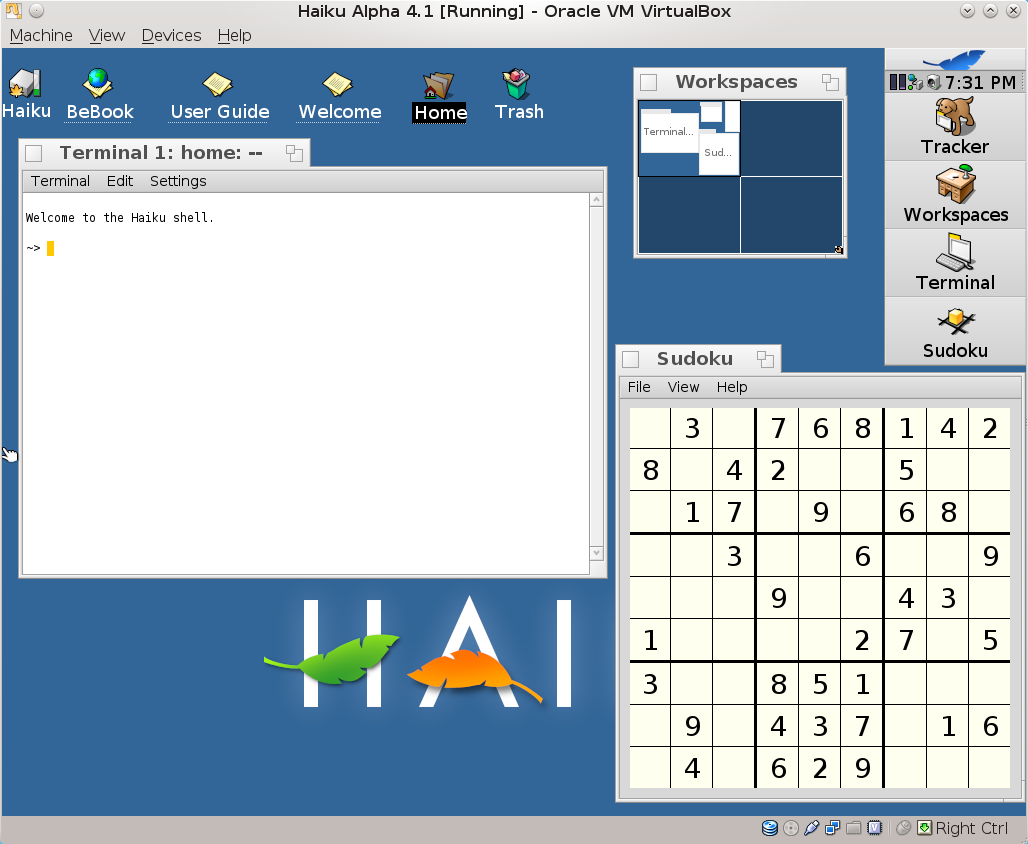Screen dimensions: 1028x844
Task: Click the Haiku leaf Deskbar menu
Action: pos(955,59)
